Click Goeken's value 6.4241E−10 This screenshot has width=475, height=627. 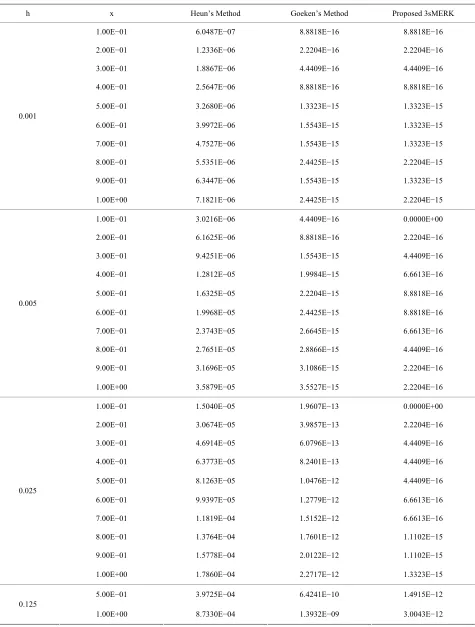[x=319, y=594]
